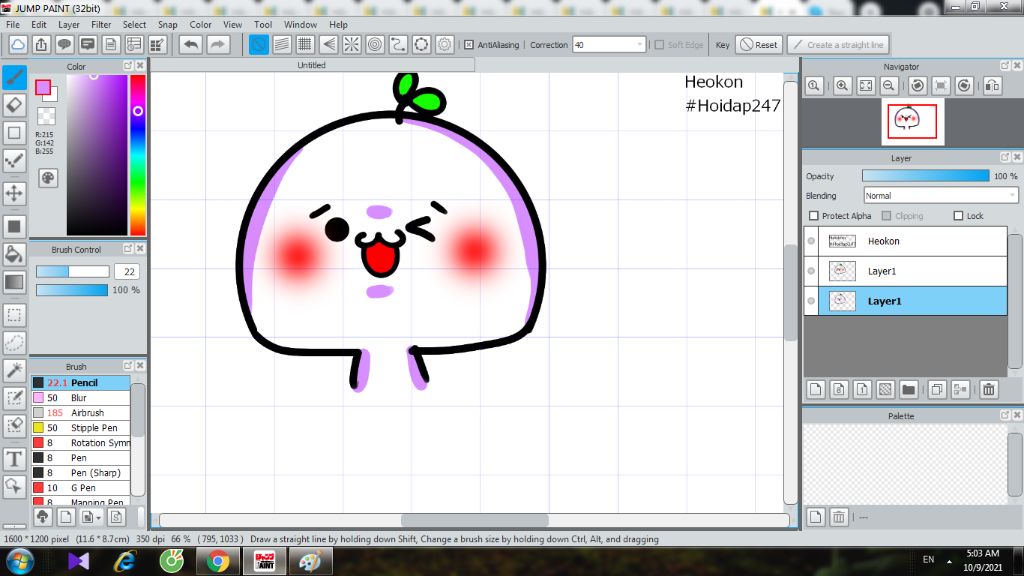Click the Reset button
This screenshot has height=576, width=1024.
tap(759, 45)
